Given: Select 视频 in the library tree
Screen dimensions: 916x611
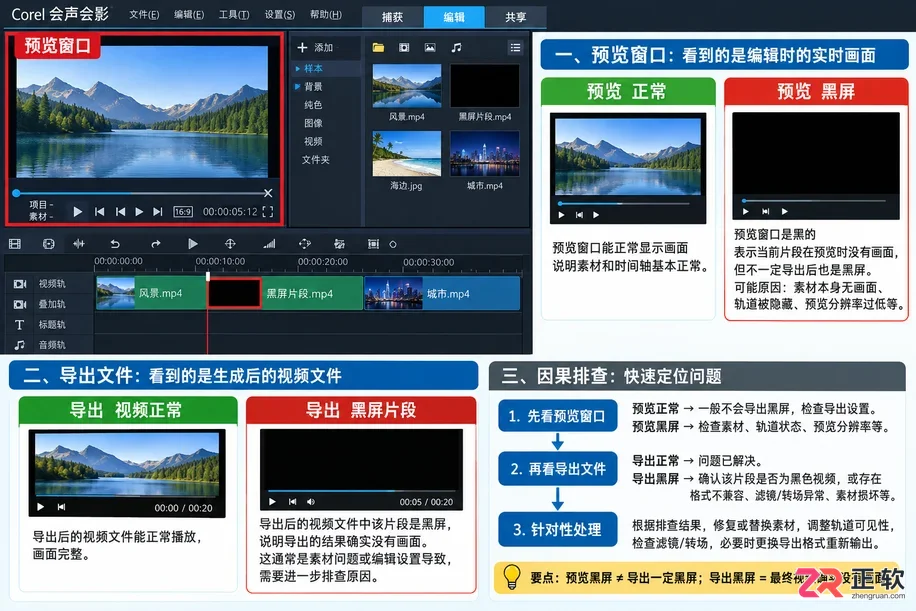Looking at the screenshot, I should pos(313,141).
